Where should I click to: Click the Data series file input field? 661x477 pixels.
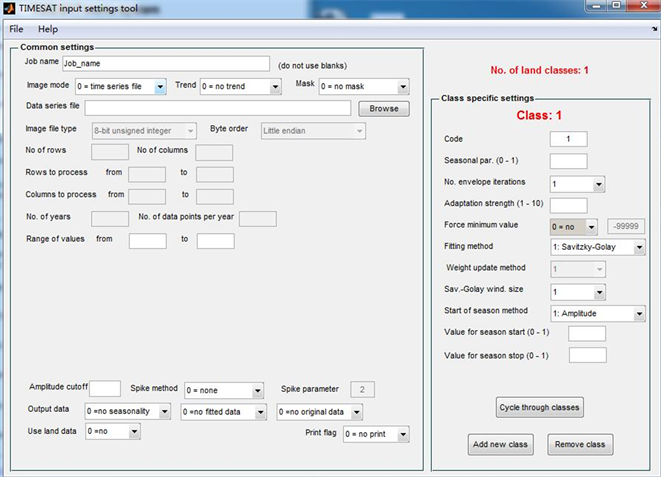point(217,108)
